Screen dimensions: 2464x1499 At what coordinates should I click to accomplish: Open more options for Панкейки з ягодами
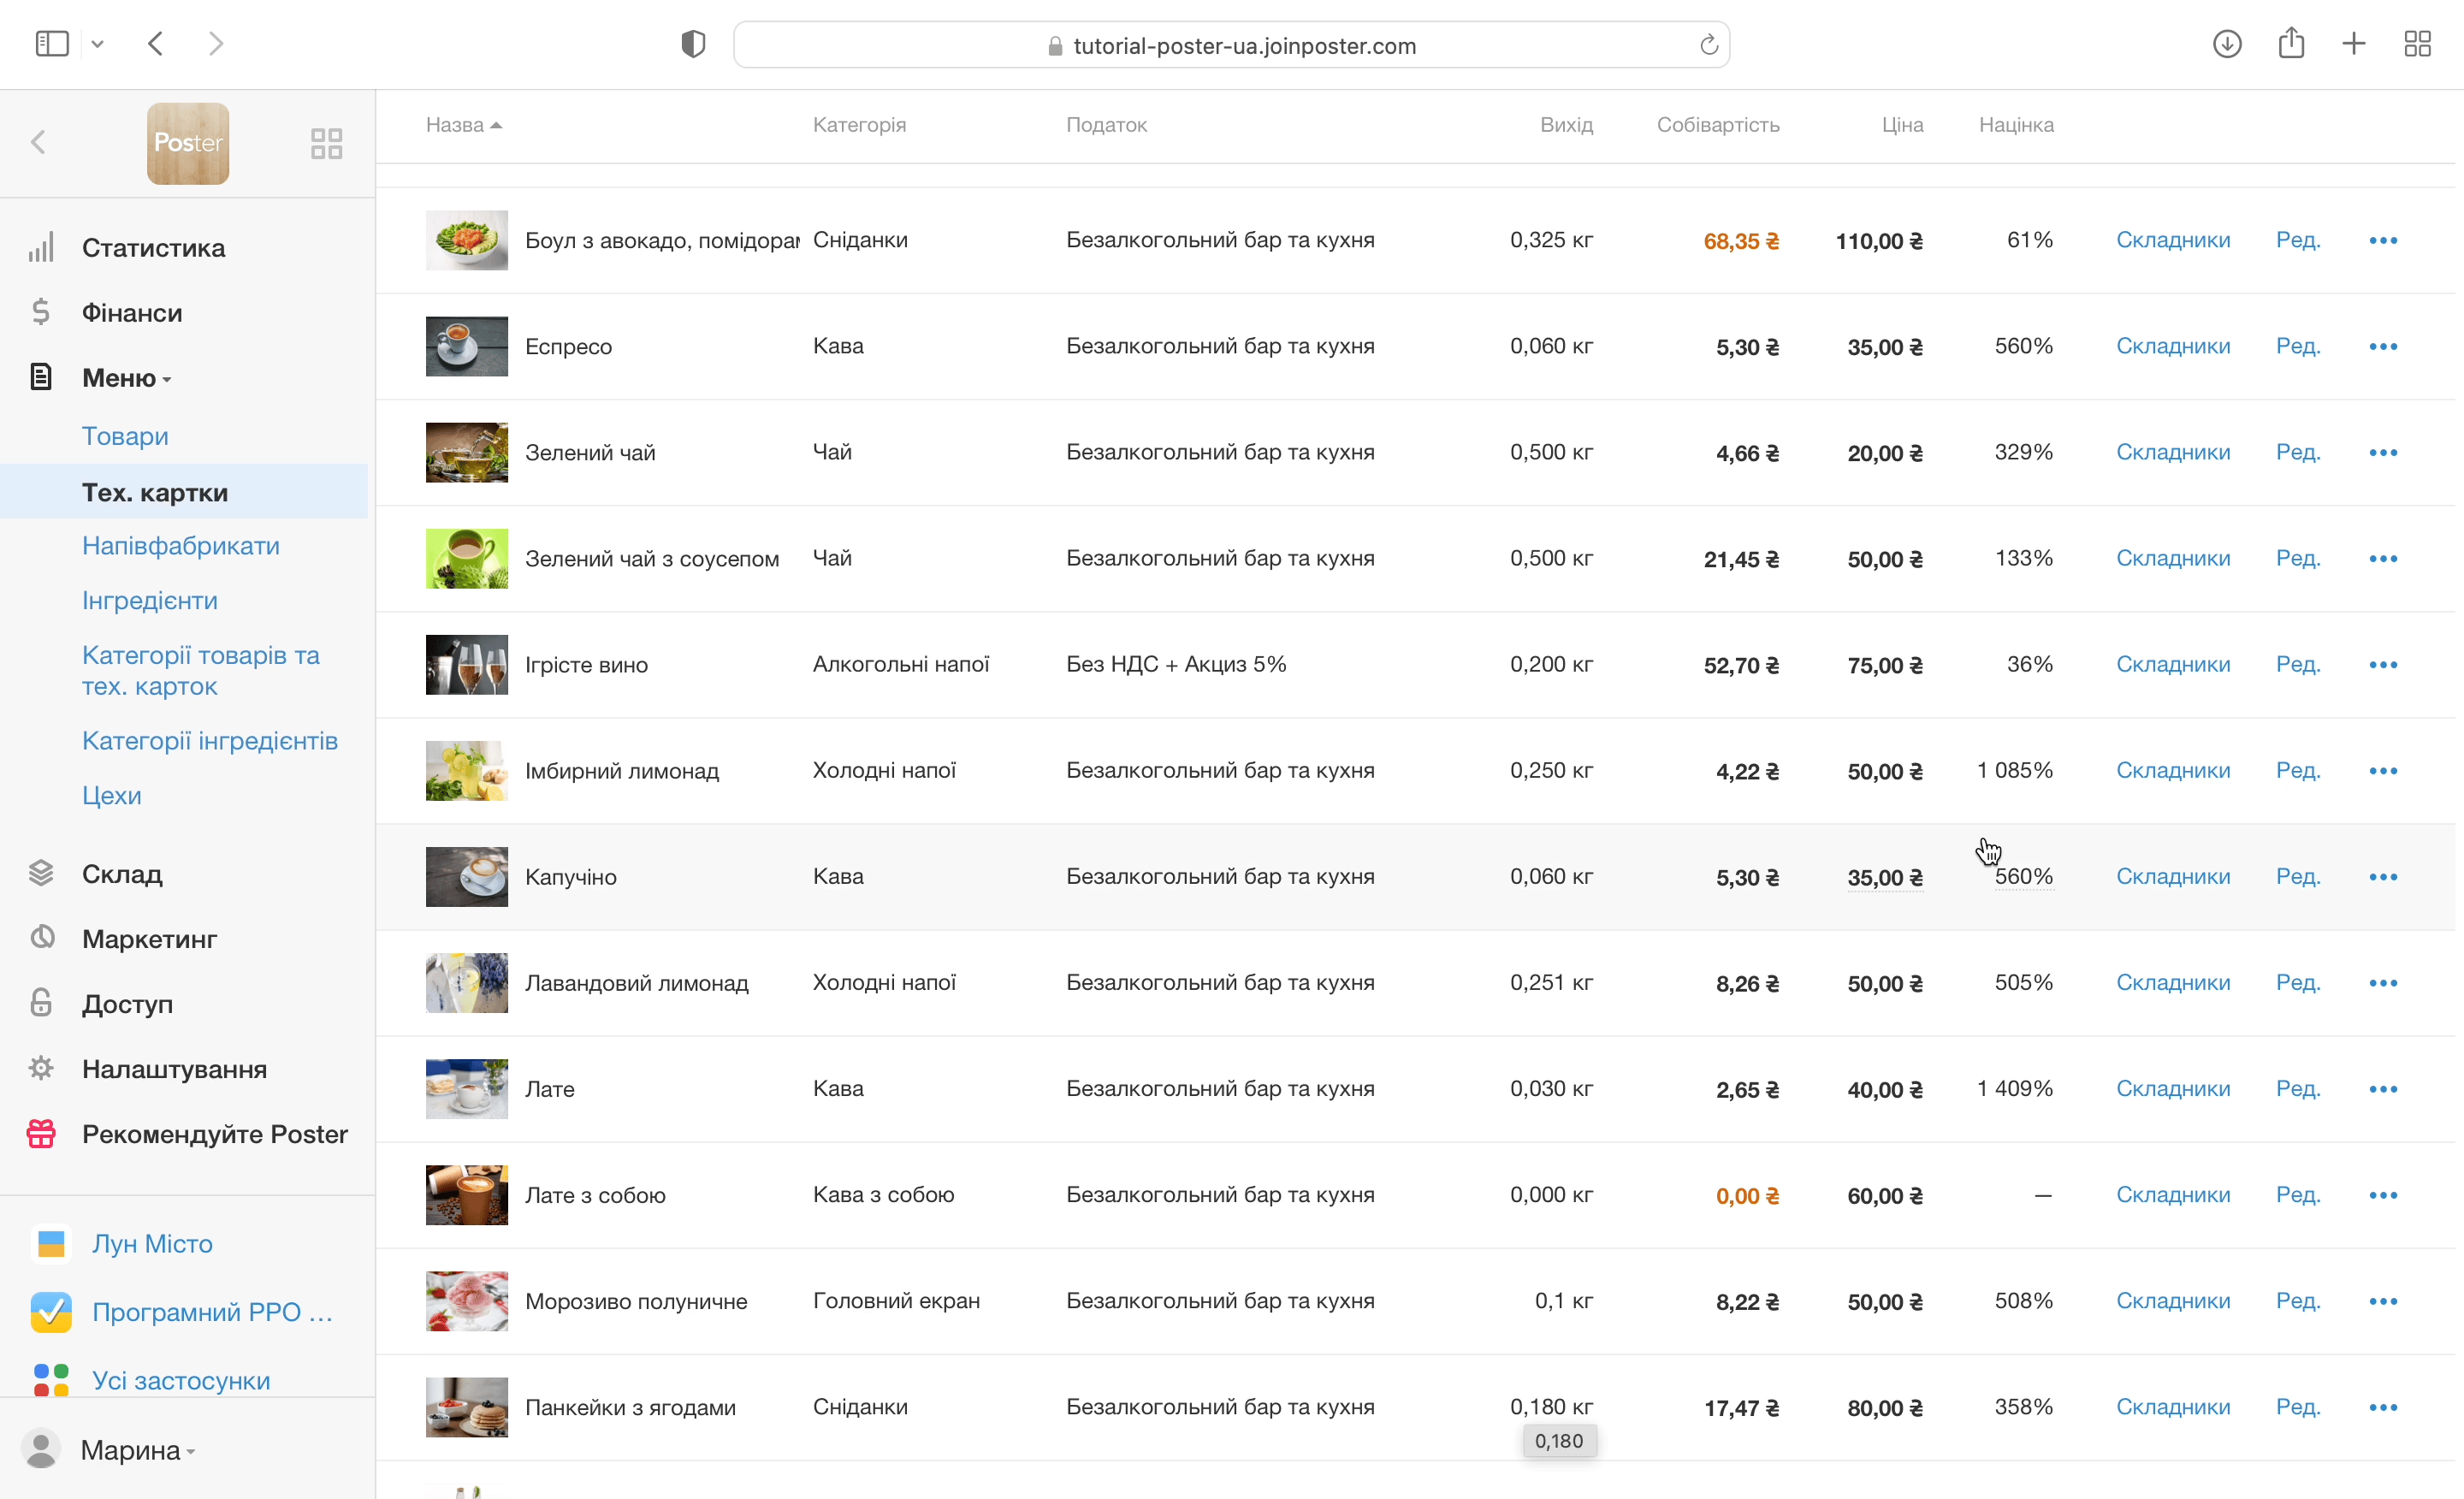point(2383,1407)
